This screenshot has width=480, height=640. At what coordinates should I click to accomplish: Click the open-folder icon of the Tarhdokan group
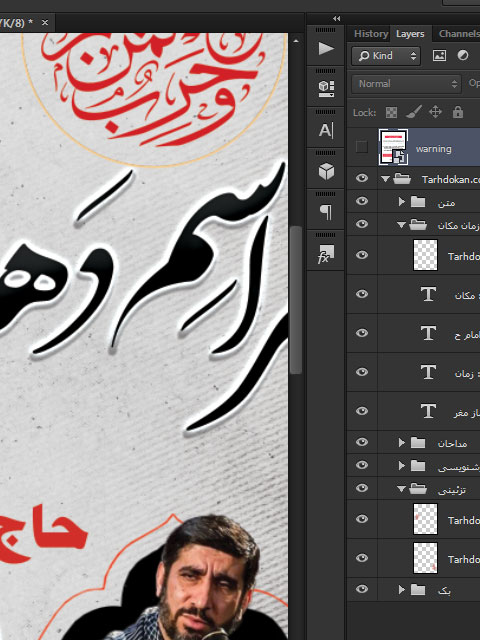(x=402, y=179)
